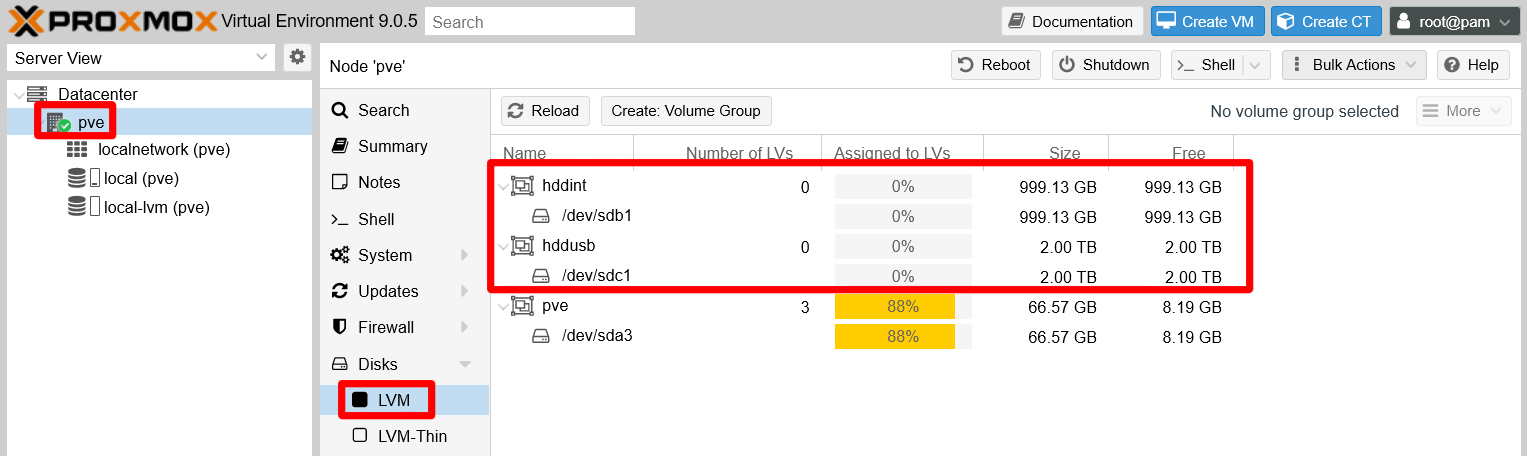This screenshot has width=1527, height=456.
Task: Click the /dev/sda3 88% usage bar
Action: click(903, 336)
